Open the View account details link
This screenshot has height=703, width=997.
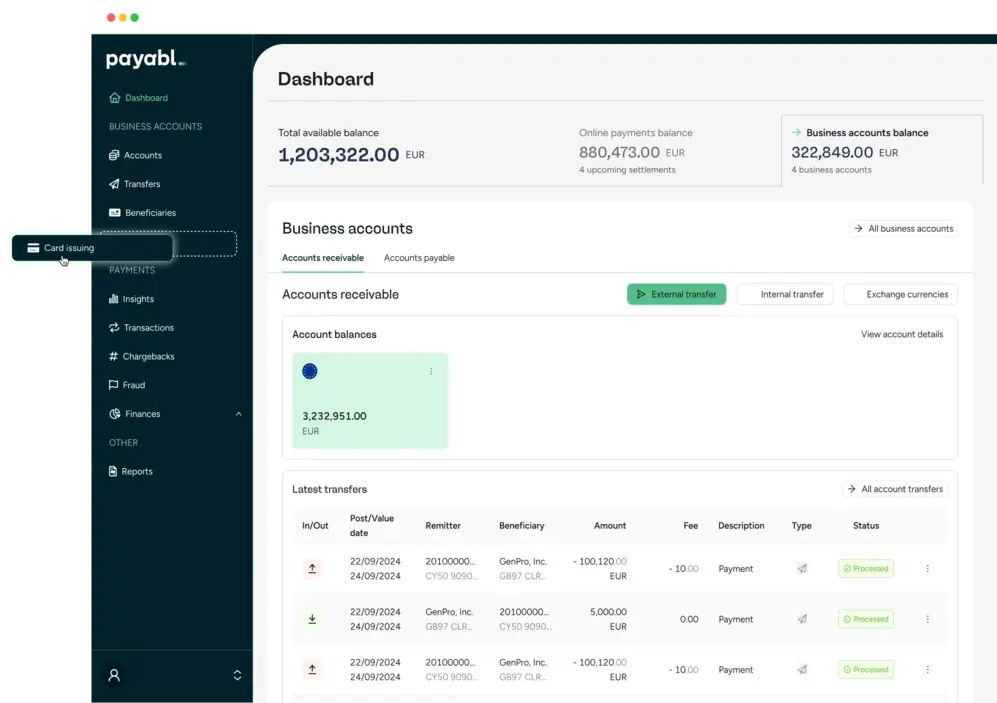[901, 334]
